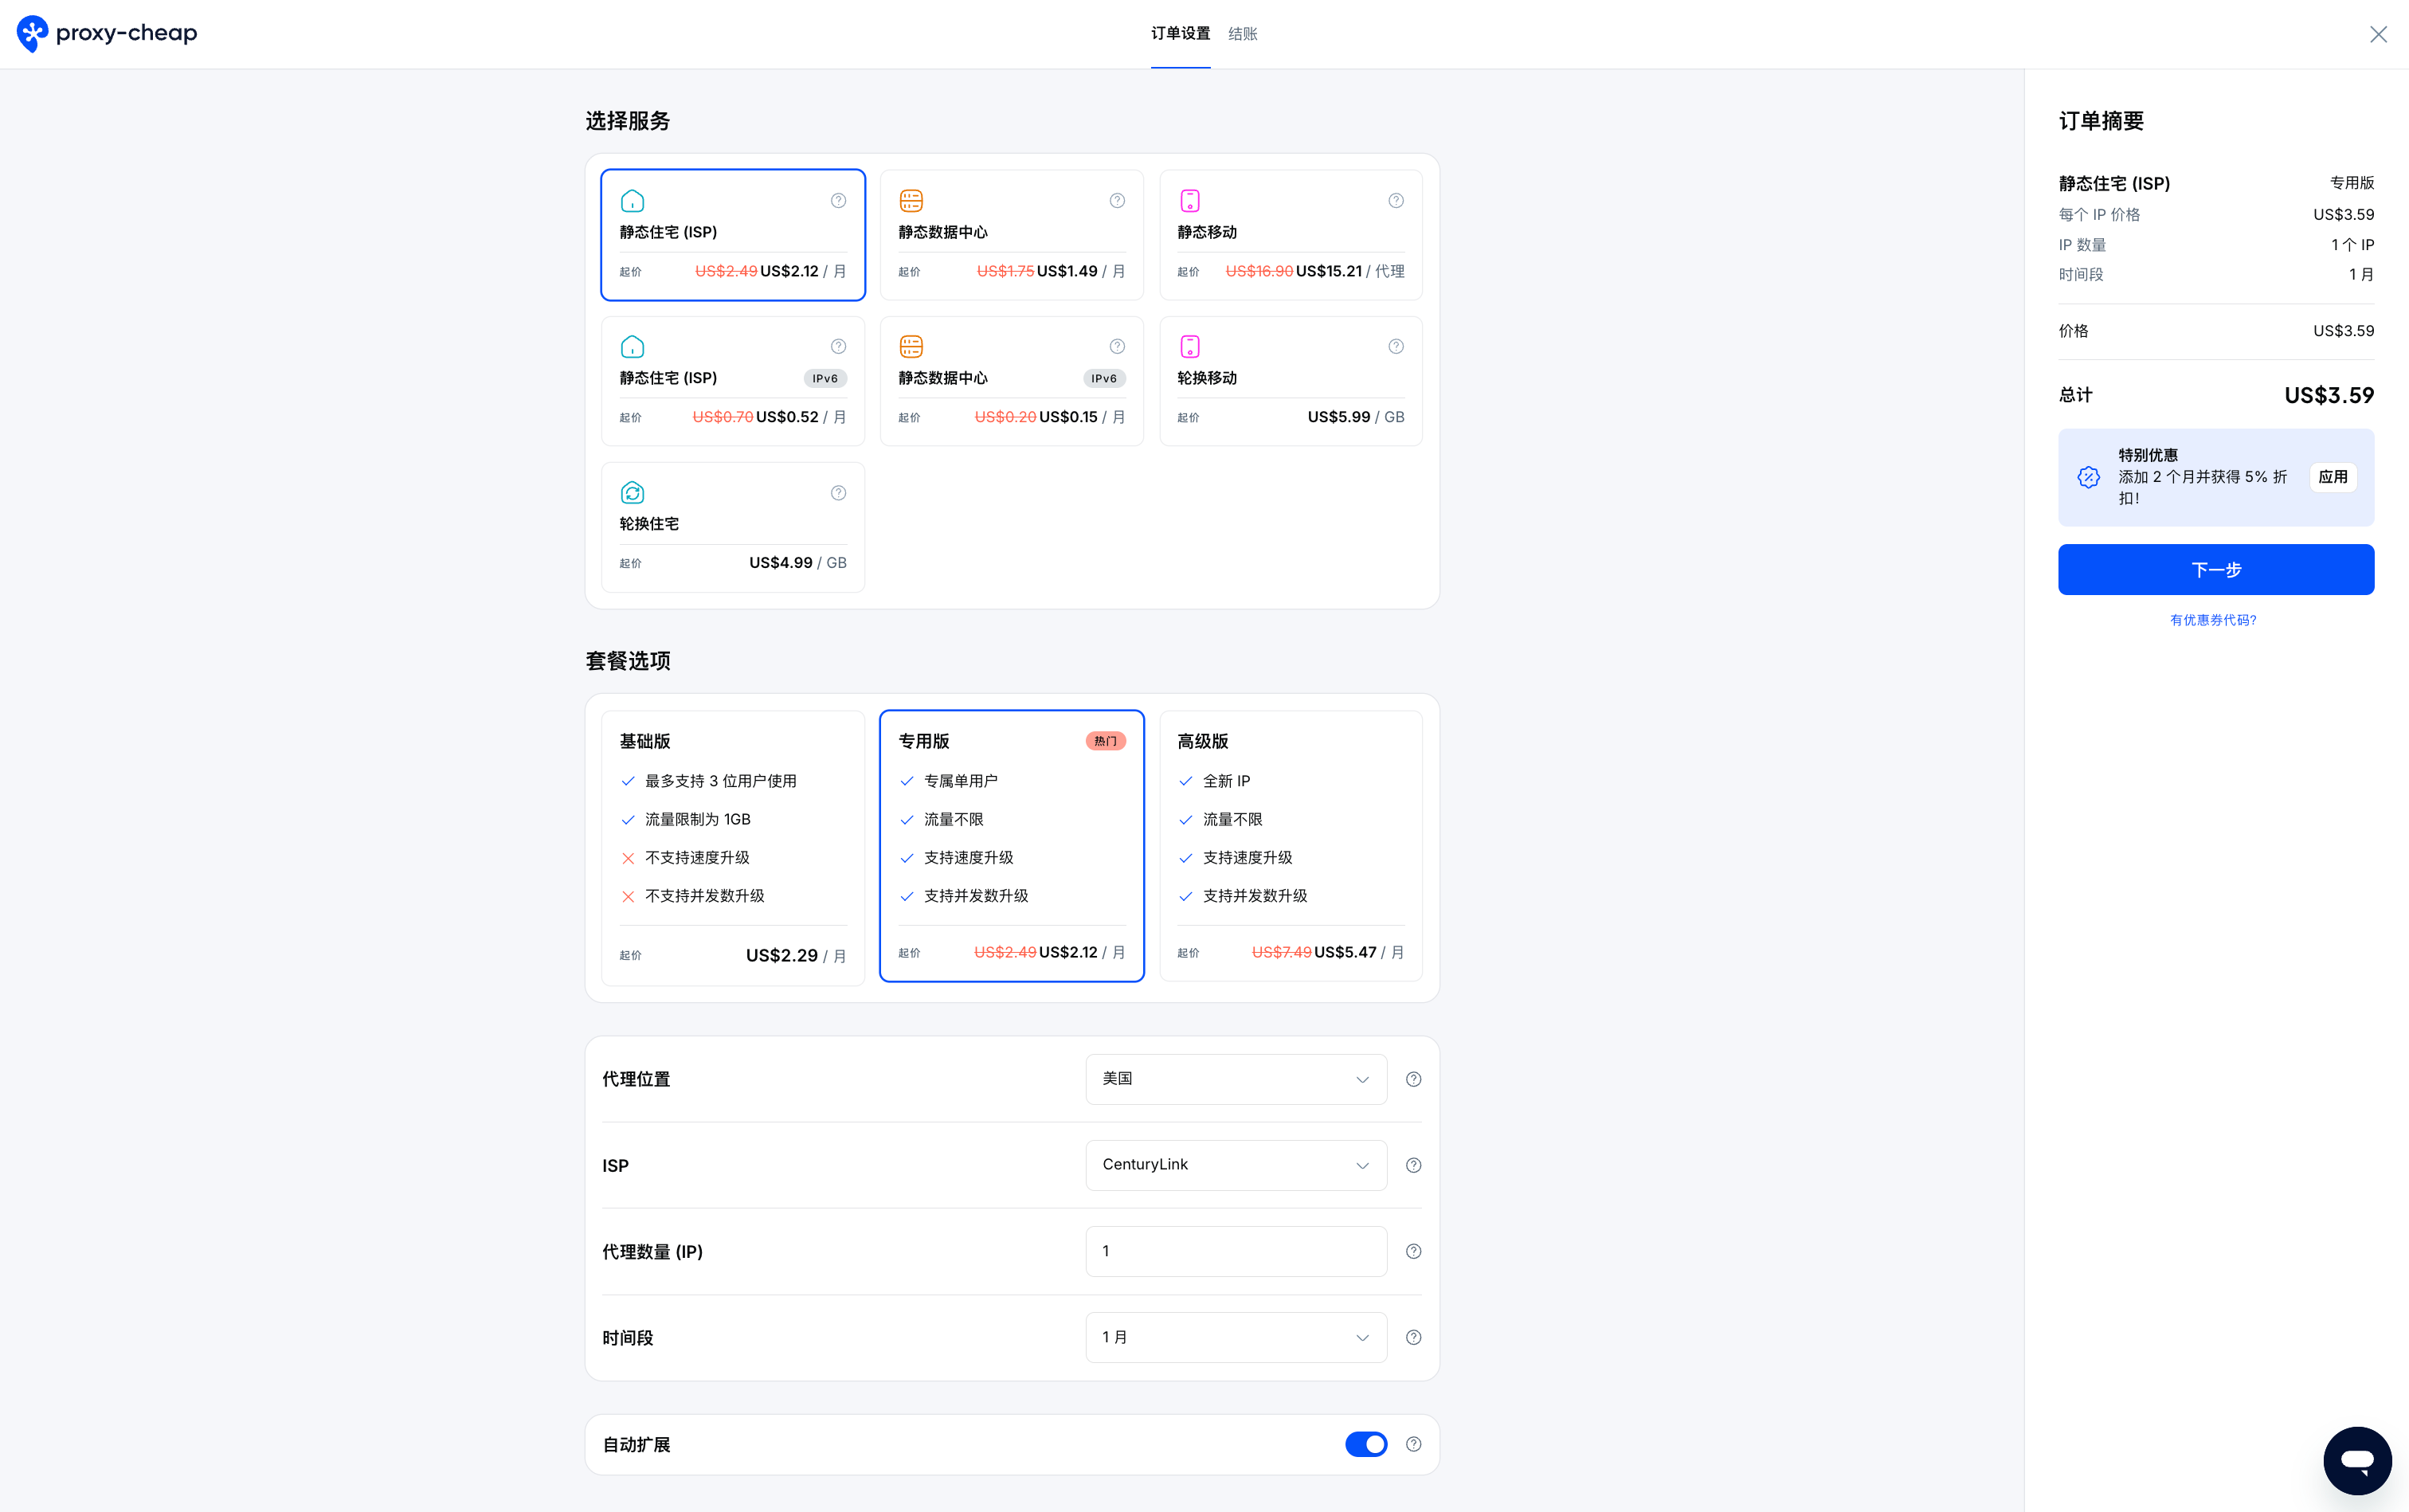Click the proxy-cheap logo icon

click(x=32, y=33)
